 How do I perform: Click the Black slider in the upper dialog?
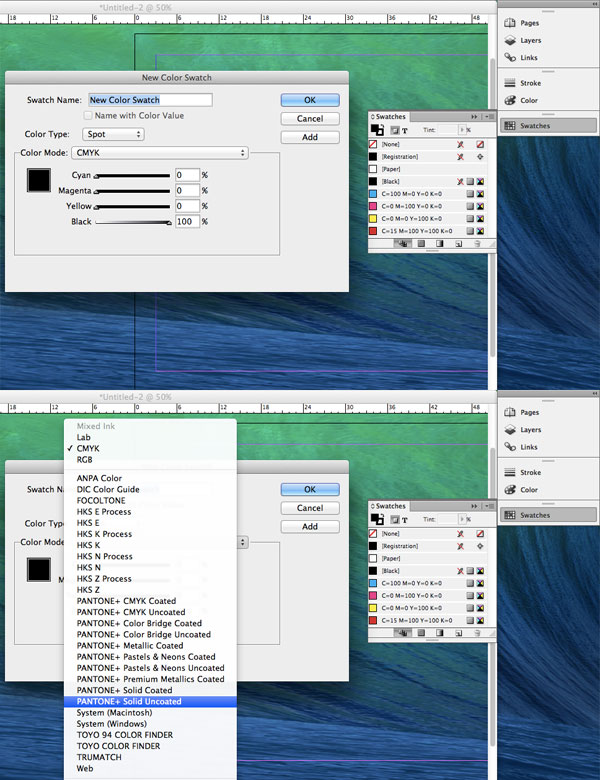(132, 222)
